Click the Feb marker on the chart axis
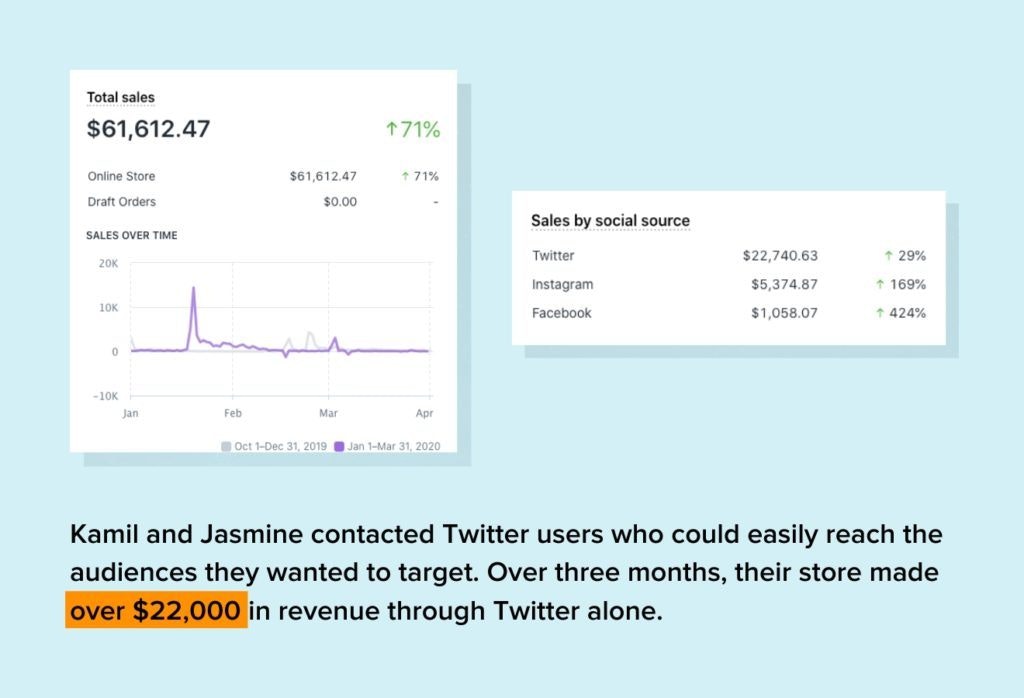The width and height of the screenshot is (1024, 698). tap(232, 412)
